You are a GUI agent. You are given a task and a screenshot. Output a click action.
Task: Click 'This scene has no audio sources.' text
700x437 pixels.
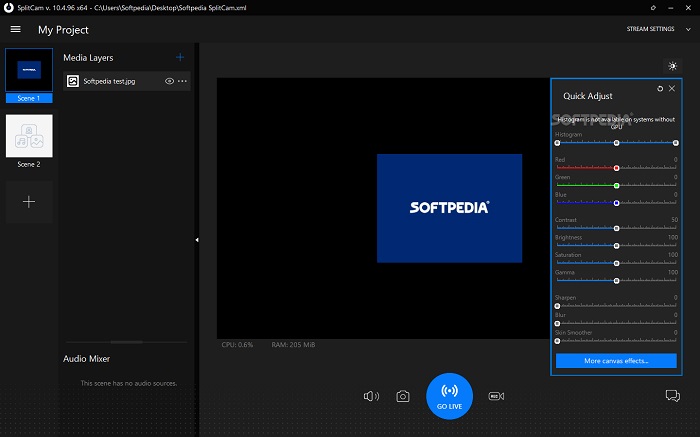point(129,383)
